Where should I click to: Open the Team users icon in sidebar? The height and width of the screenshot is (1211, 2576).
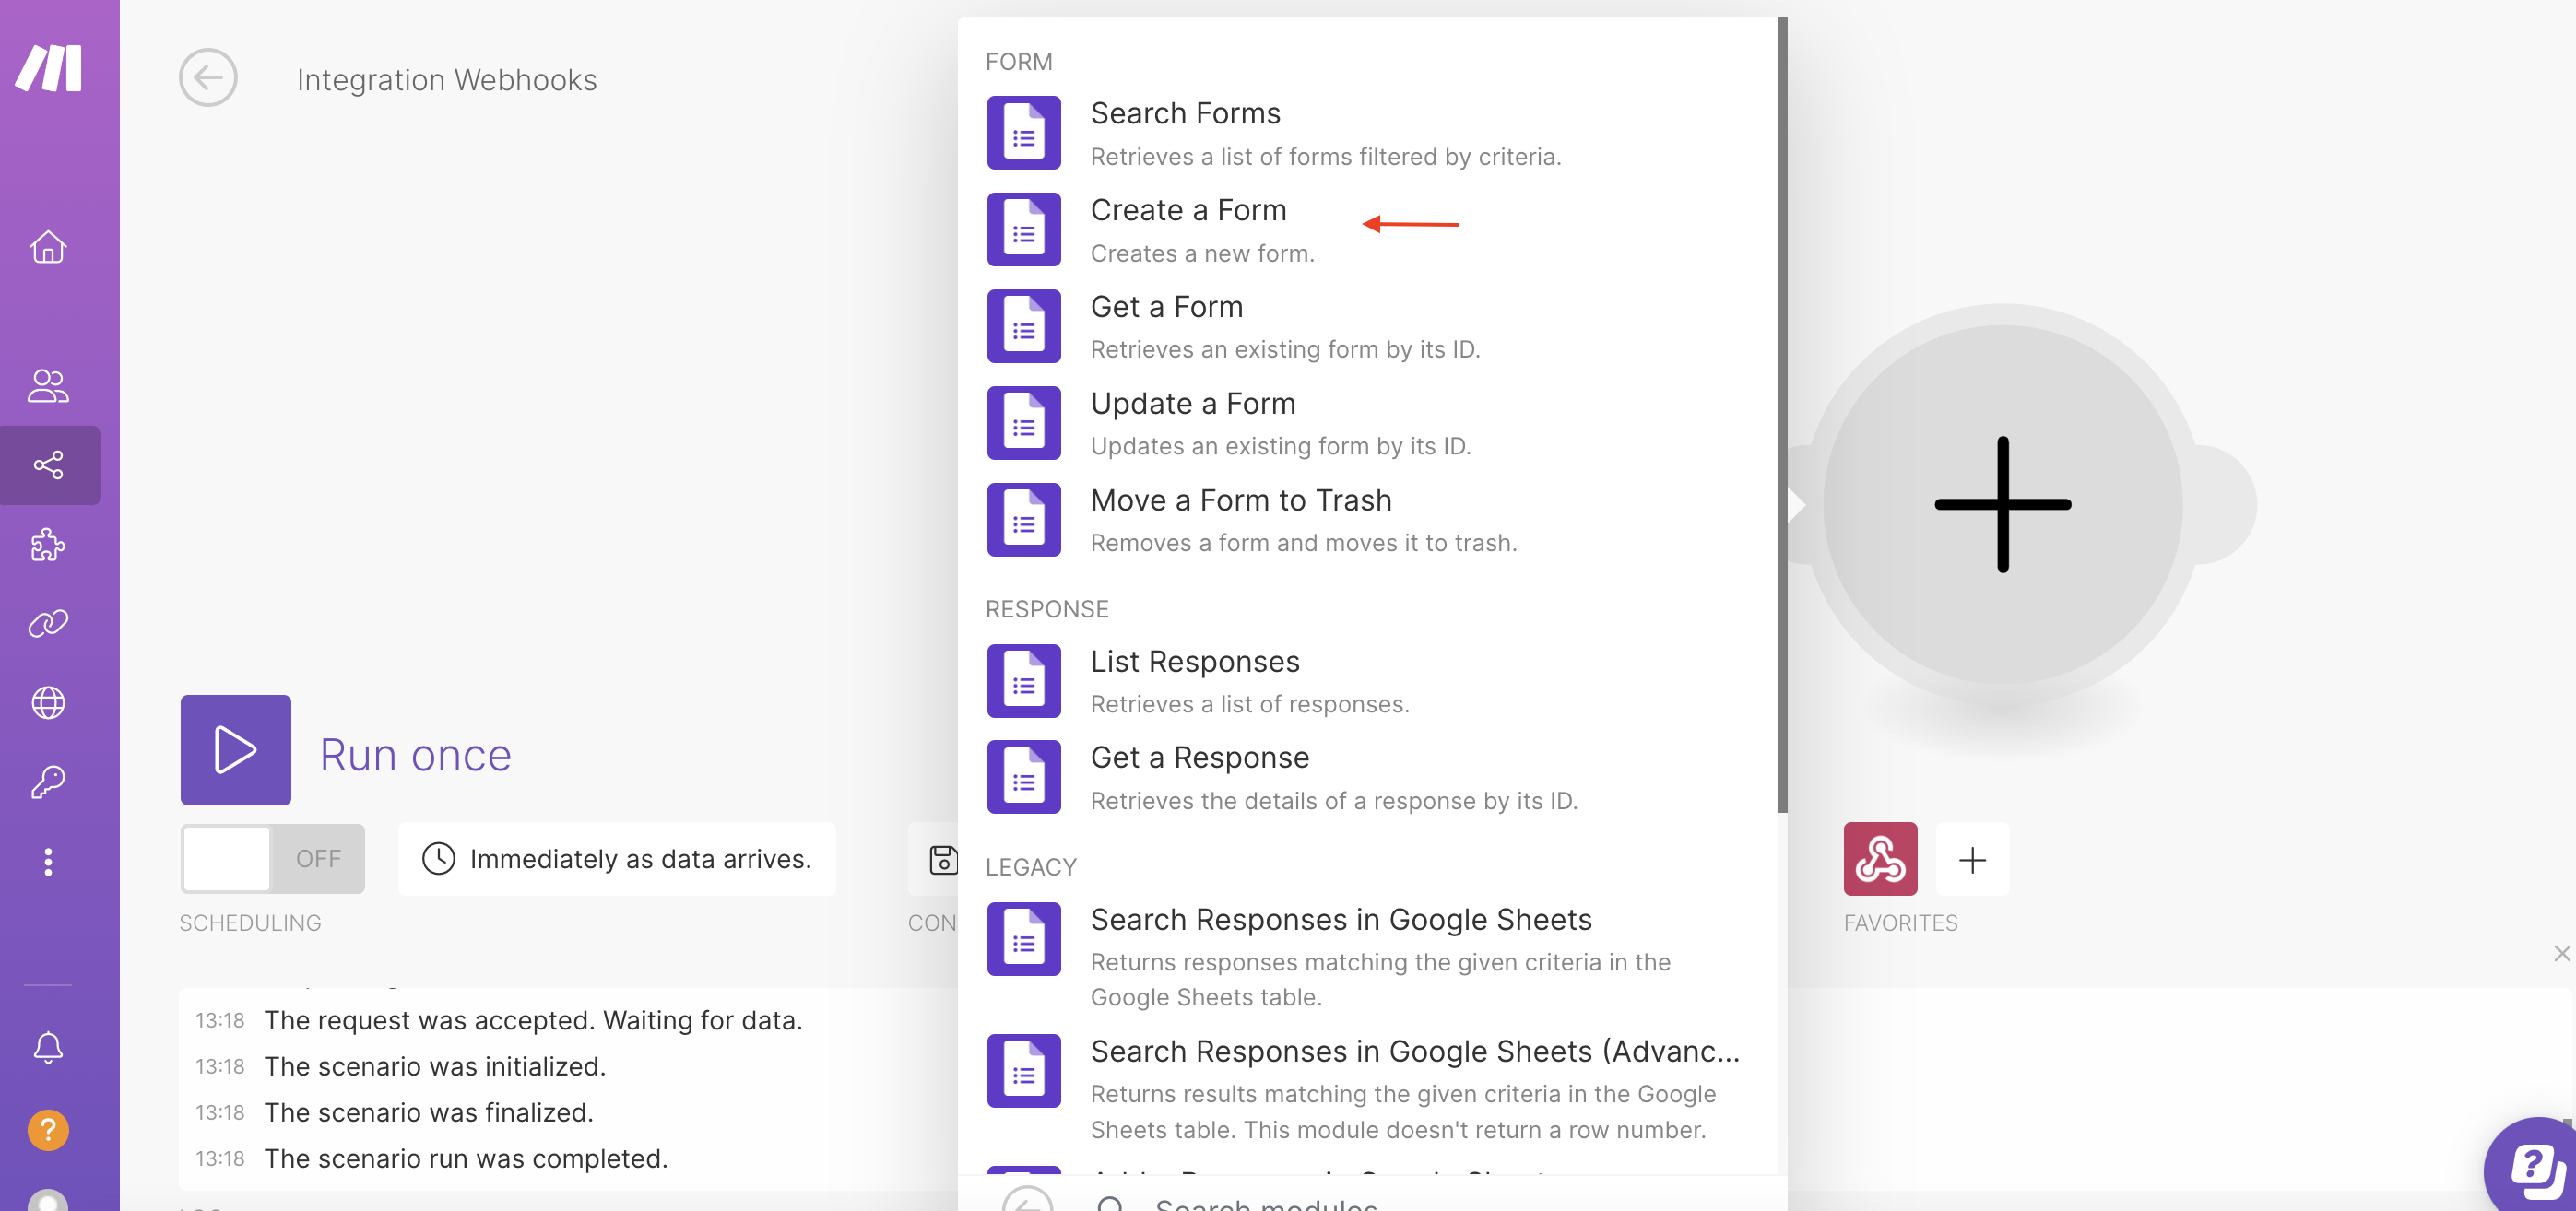[x=48, y=386]
